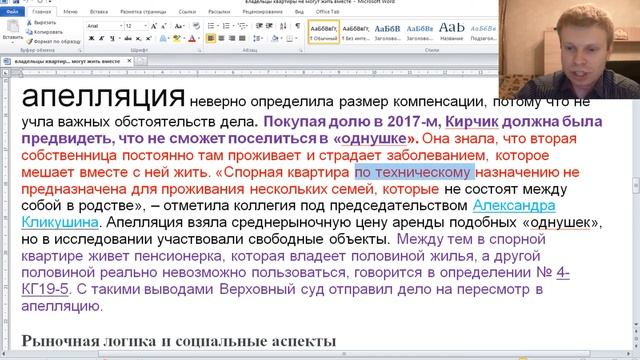Apply strikethrough formatting
The image size is (640, 360).
(x=128, y=38)
